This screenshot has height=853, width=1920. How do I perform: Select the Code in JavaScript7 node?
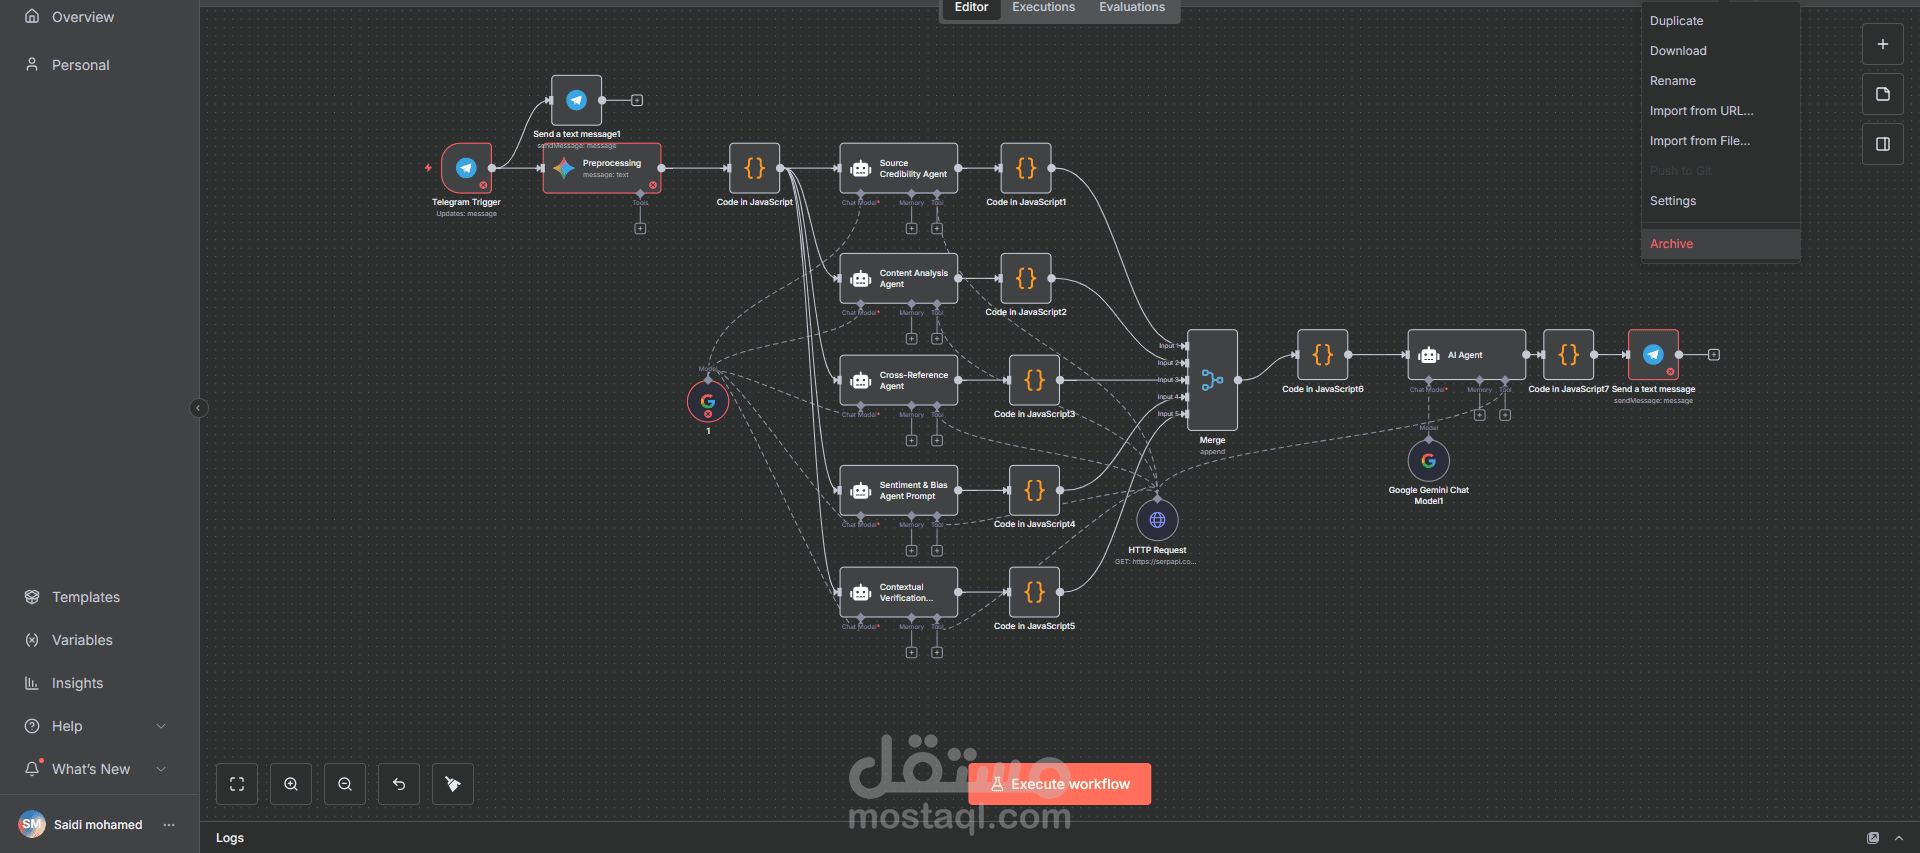coord(1568,354)
